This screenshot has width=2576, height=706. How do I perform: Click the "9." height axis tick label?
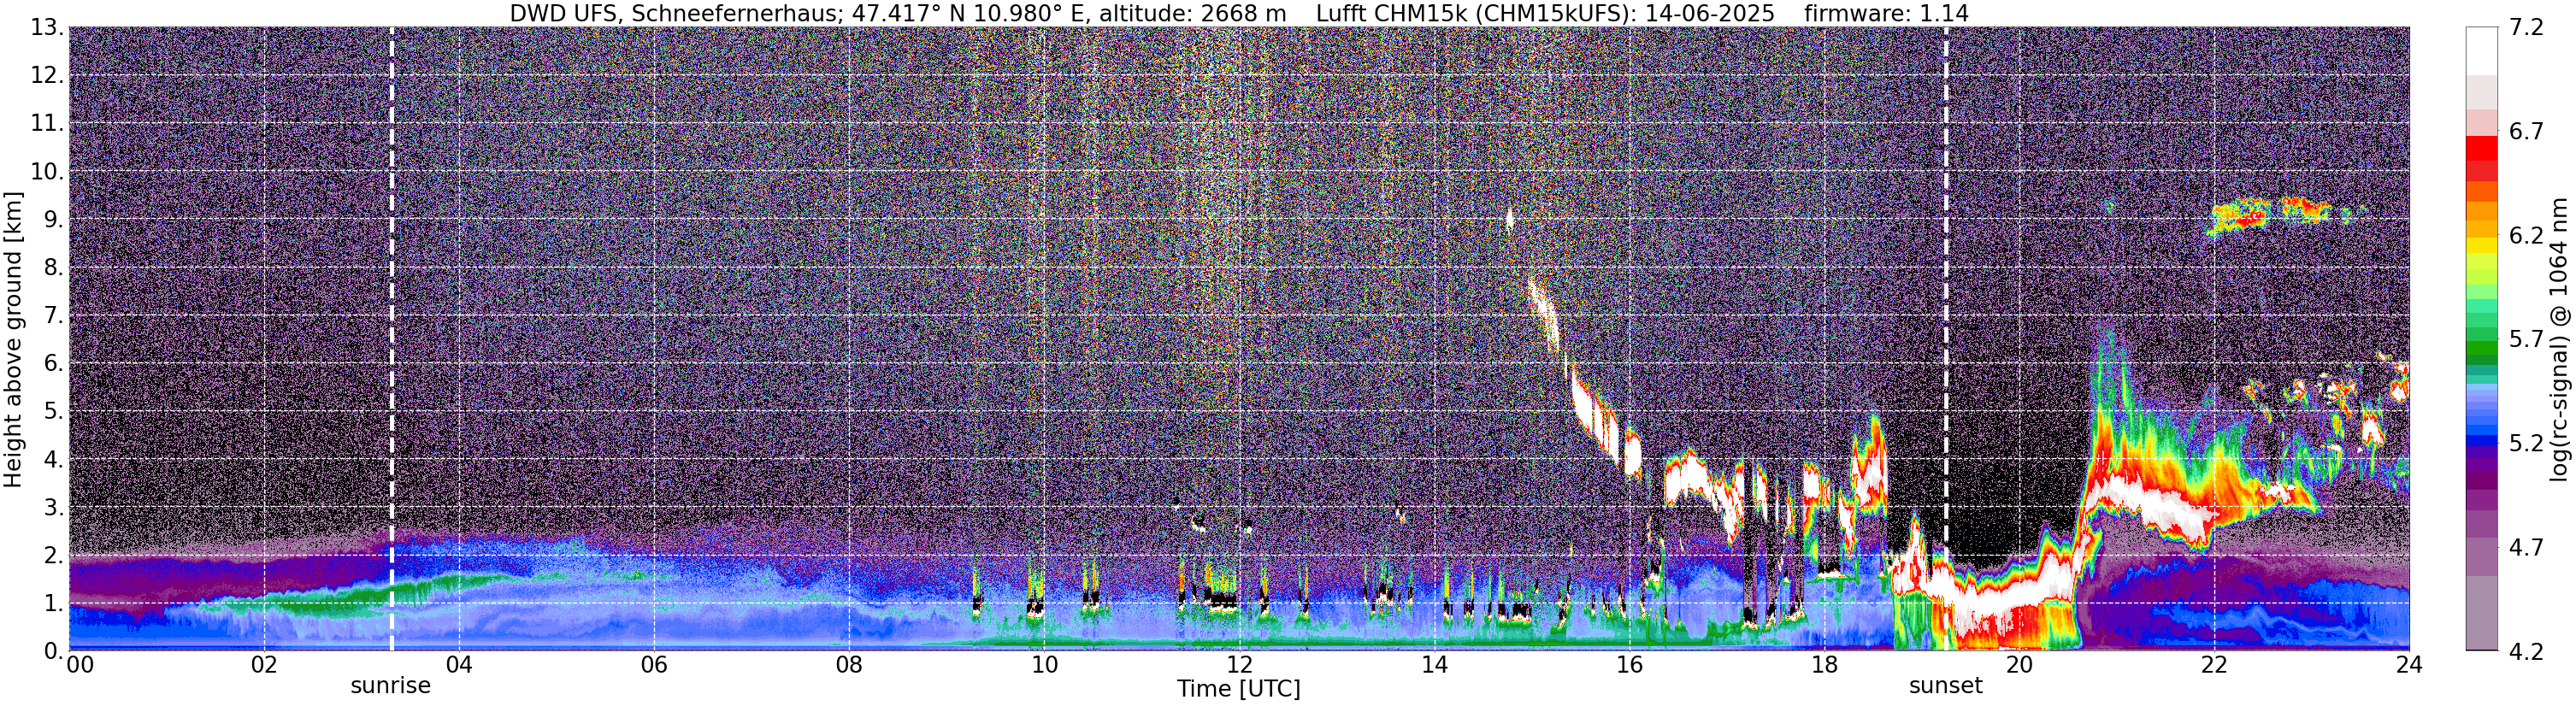[52, 220]
